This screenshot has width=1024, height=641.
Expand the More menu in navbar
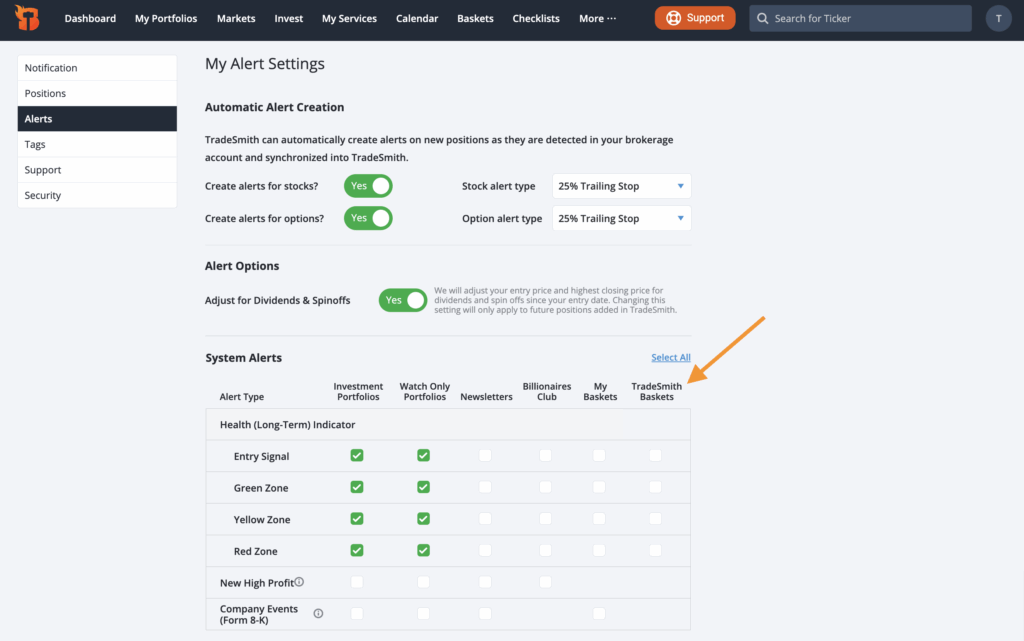pyautogui.click(x=597, y=18)
